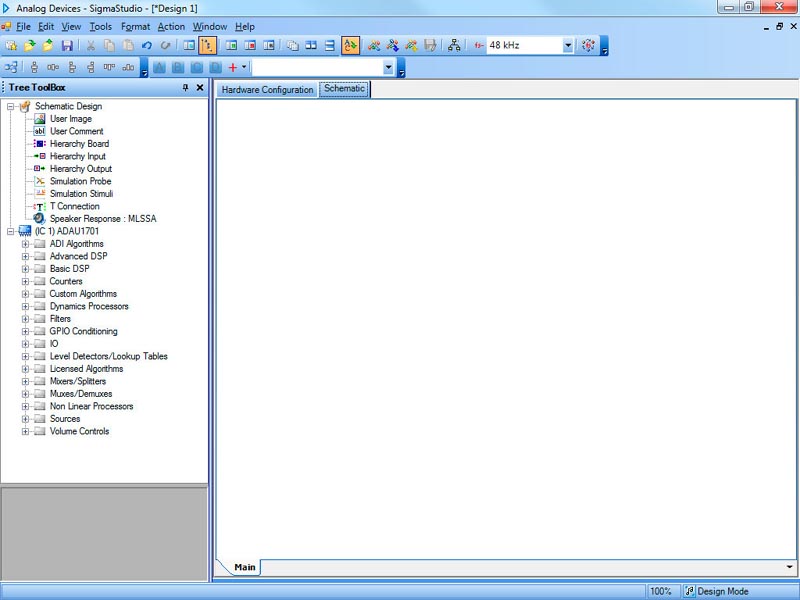Click the C button in the second toolbar

[x=196, y=67]
